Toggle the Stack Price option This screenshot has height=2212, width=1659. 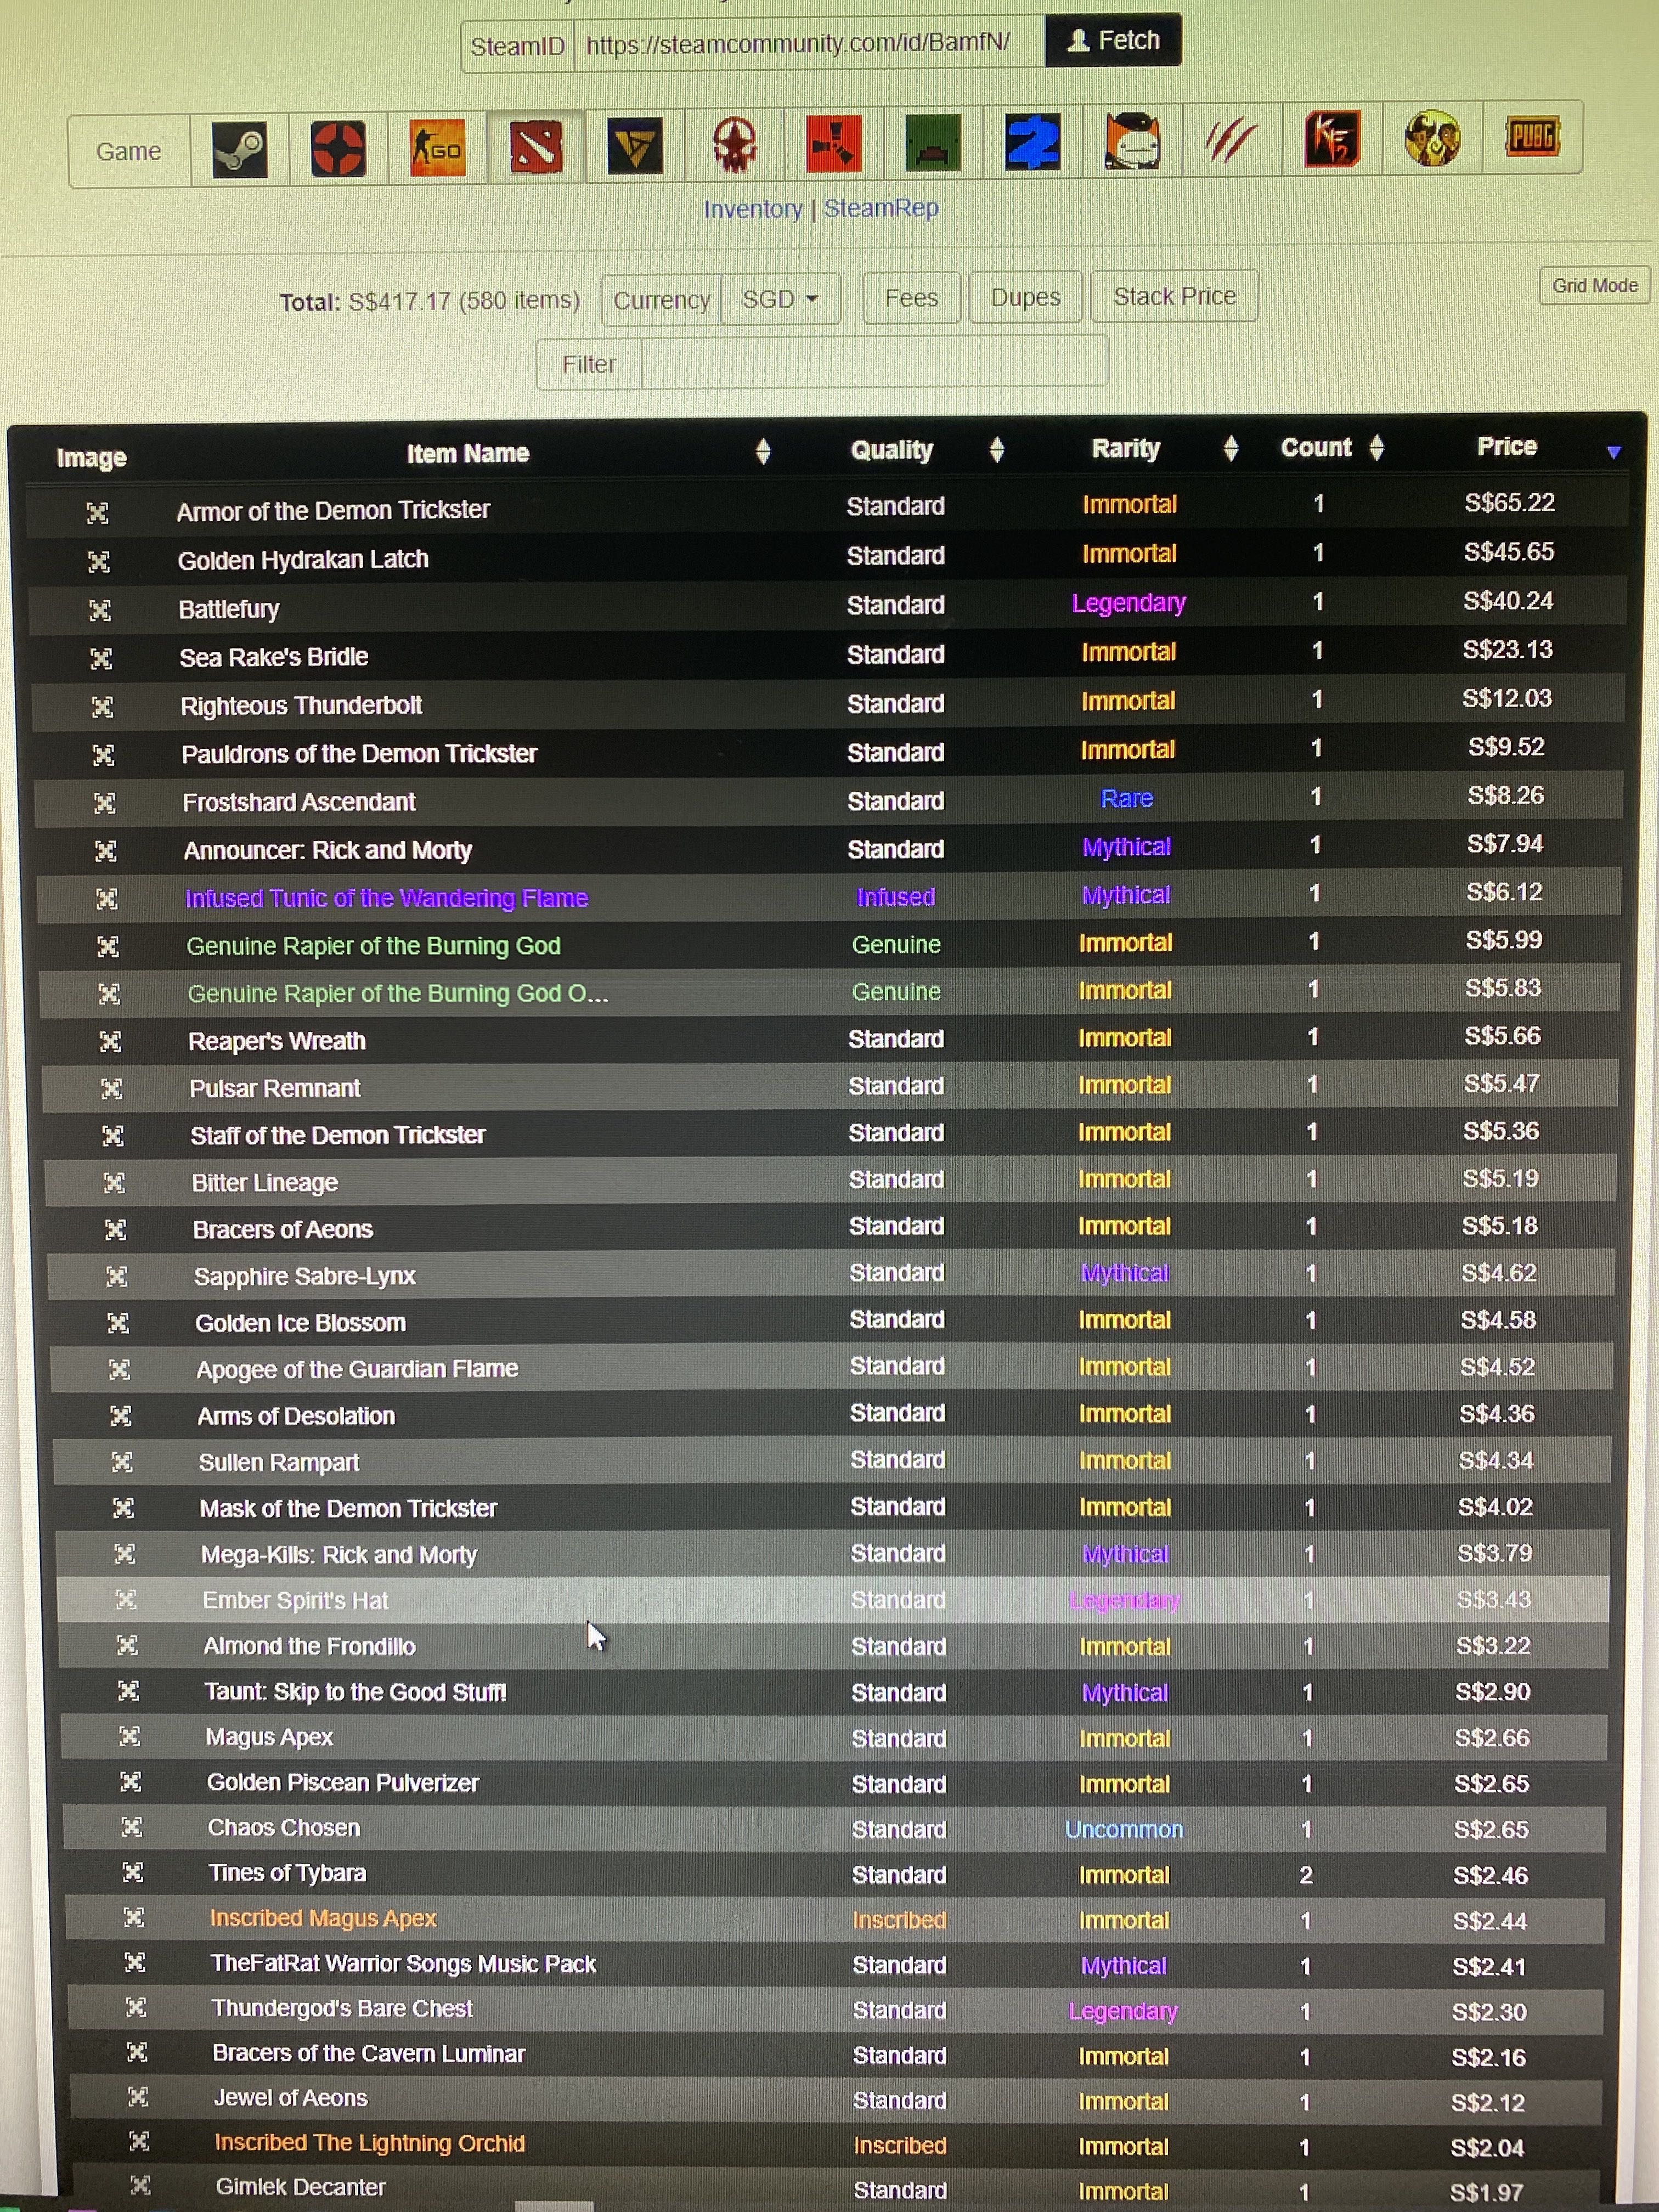point(1174,296)
